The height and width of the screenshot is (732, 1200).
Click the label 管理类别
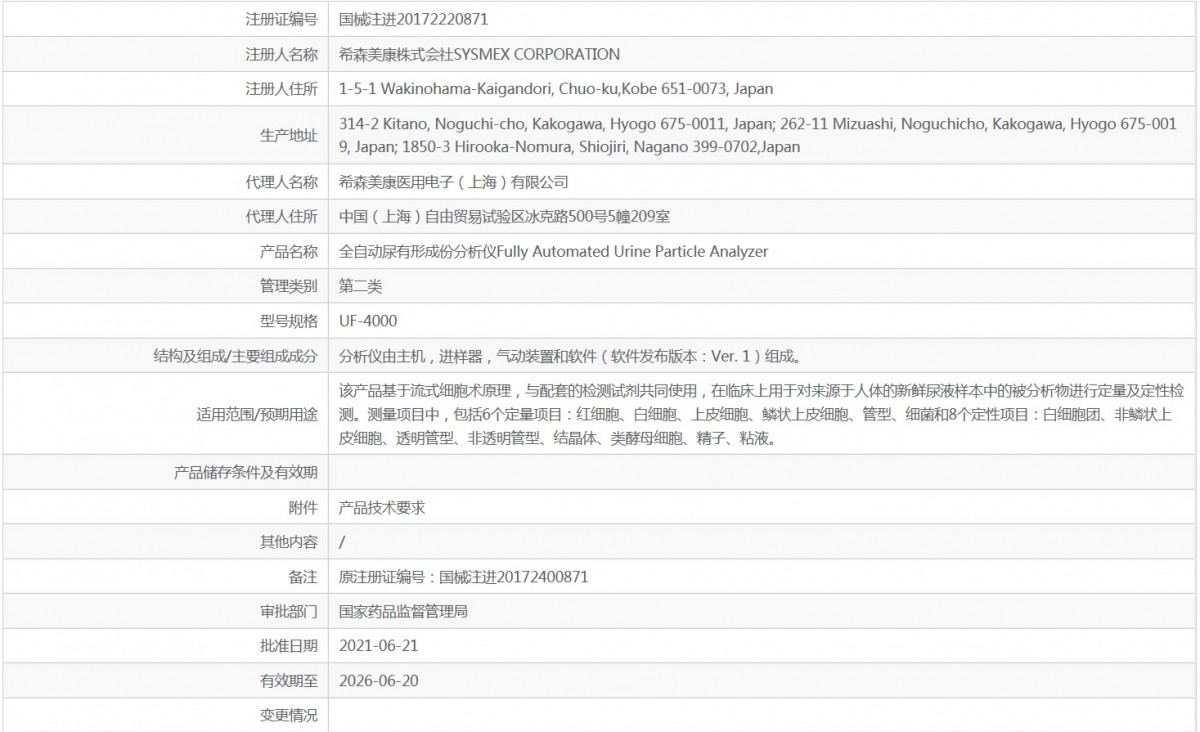(288, 286)
